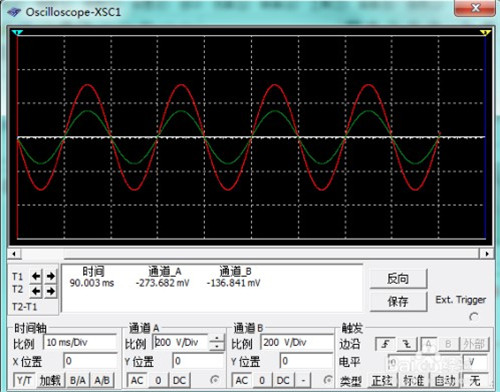Click the 保存 (Save) button
Viewport: 500px width, 392px height.
tap(398, 302)
